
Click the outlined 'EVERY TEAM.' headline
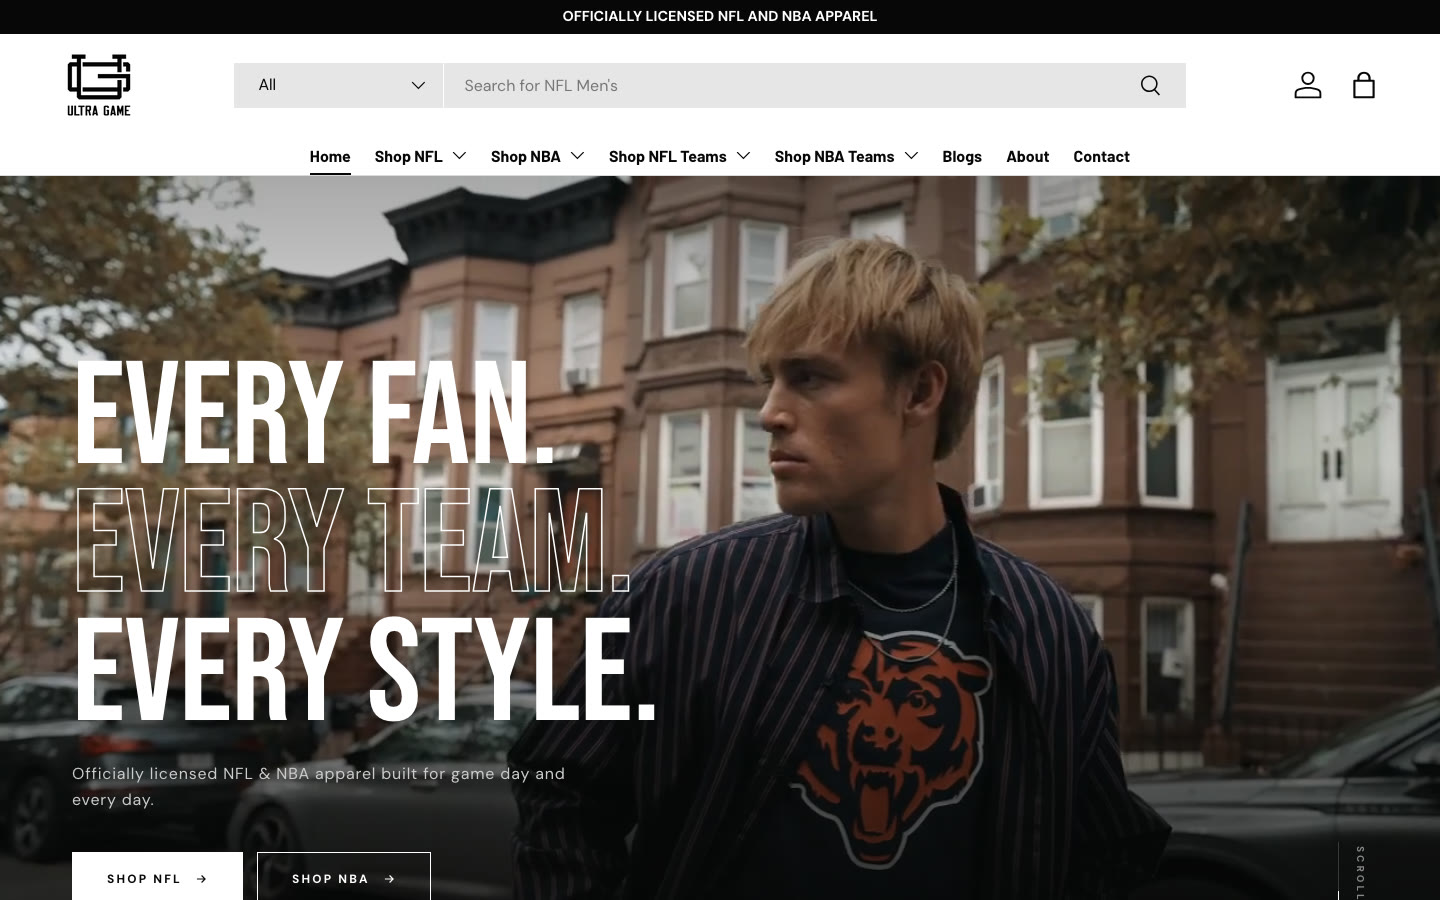pyautogui.click(x=353, y=540)
